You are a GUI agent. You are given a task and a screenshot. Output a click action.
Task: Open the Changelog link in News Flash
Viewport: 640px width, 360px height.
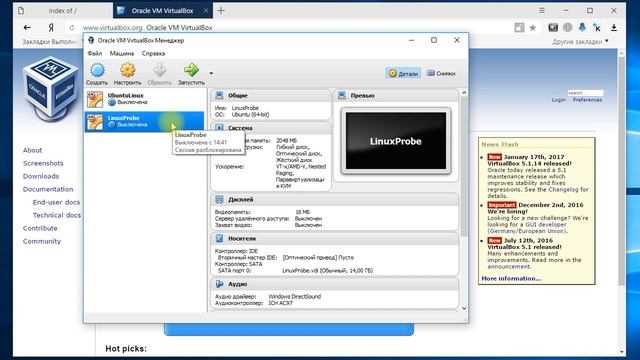[x=563, y=190]
